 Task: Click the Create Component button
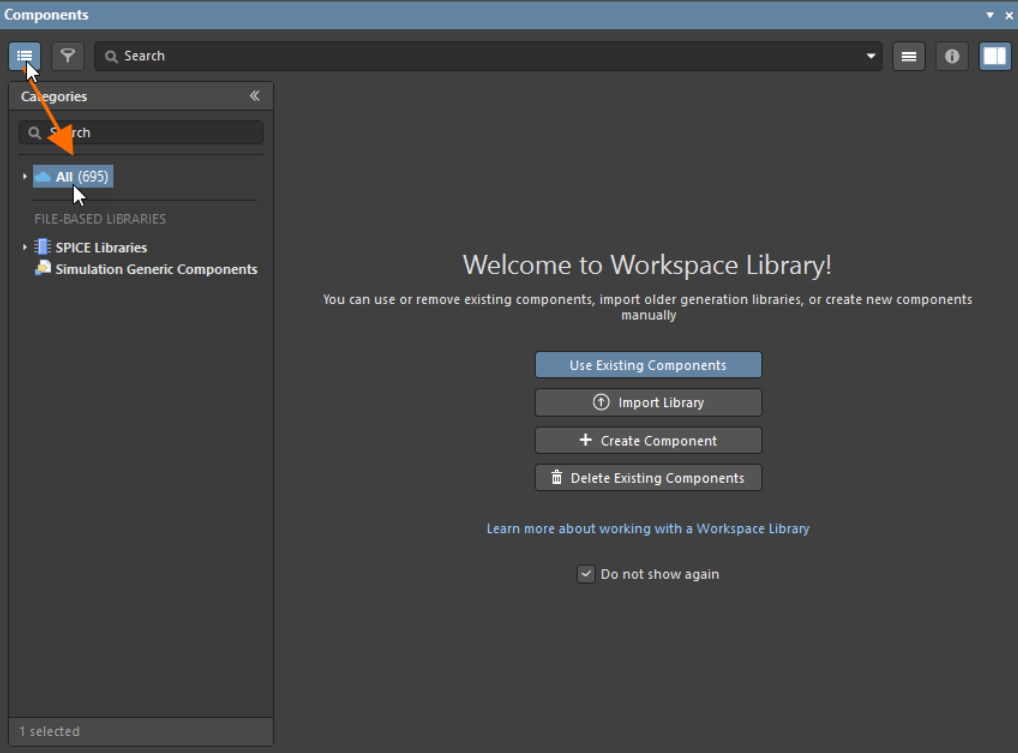648,440
